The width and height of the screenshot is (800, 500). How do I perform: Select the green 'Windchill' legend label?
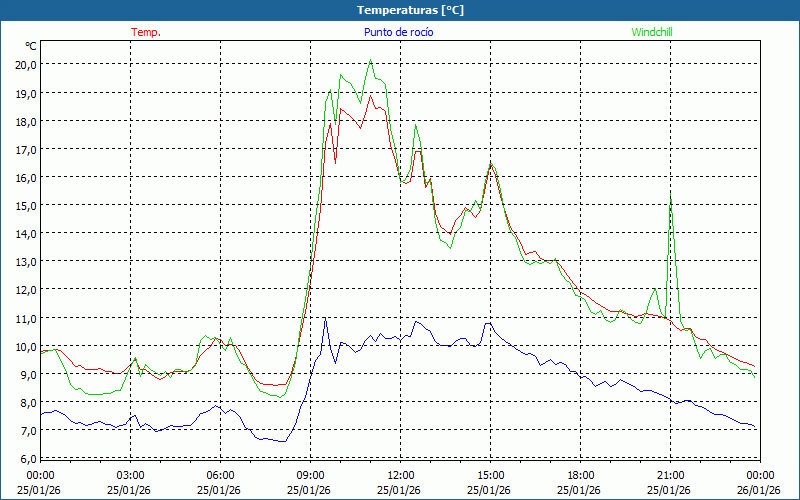(x=651, y=32)
